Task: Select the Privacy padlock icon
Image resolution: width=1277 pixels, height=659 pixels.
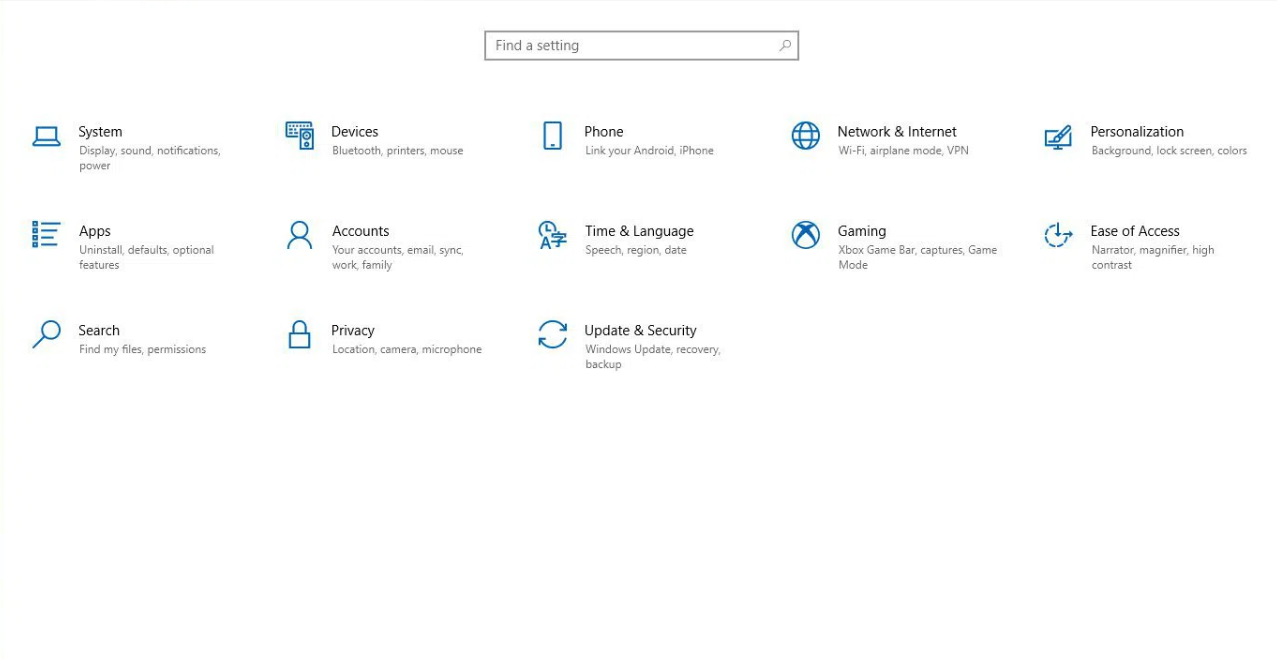Action: 299,334
